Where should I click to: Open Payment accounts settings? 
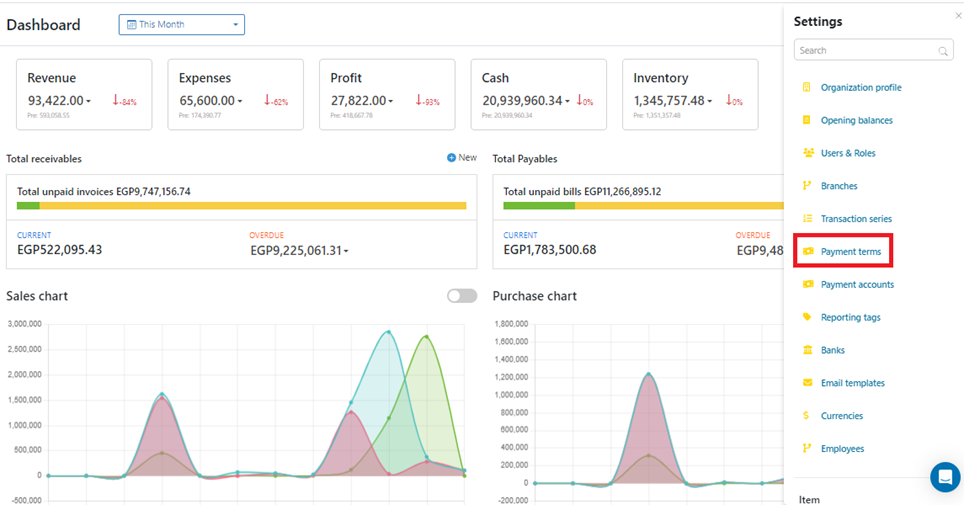pos(857,285)
